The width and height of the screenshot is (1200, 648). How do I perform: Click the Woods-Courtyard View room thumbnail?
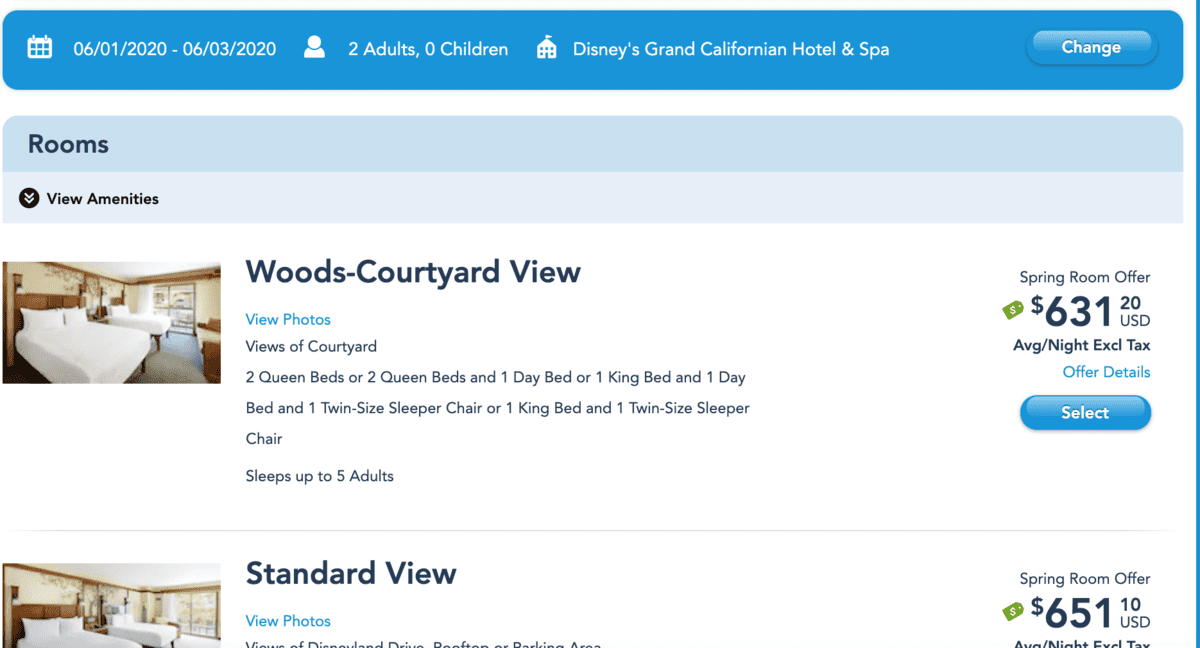pyautogui.click(x=112, y=323)
